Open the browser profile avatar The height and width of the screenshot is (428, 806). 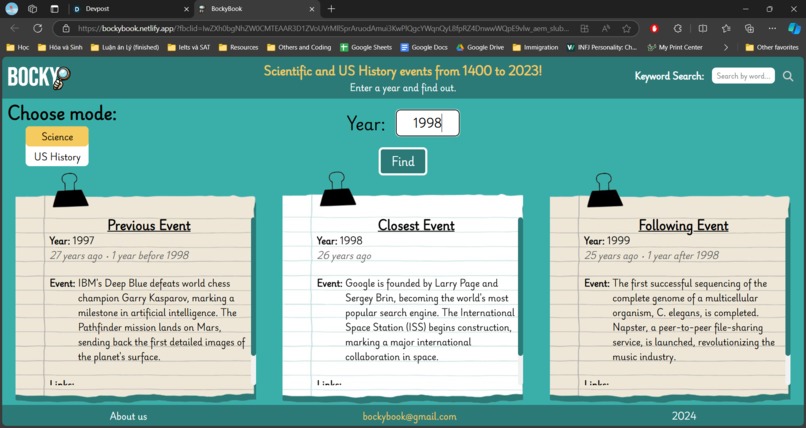pyautogui.click(x=11, y=9)
